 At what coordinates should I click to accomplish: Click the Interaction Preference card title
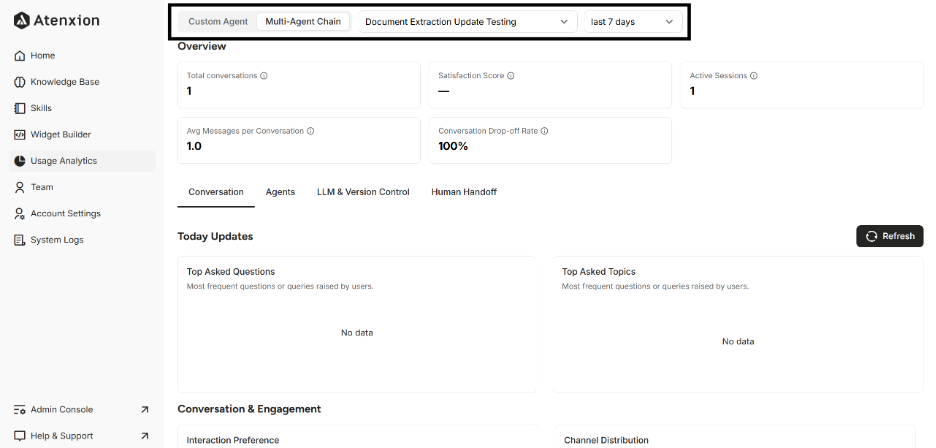click(x=233, y=440)
